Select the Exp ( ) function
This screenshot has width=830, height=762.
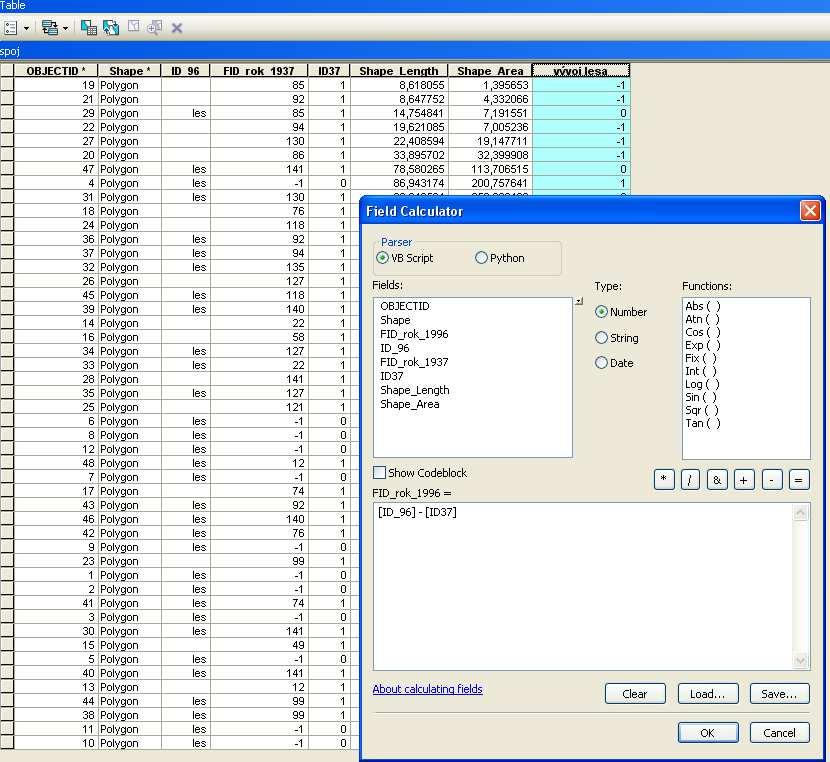pos(702,345)
